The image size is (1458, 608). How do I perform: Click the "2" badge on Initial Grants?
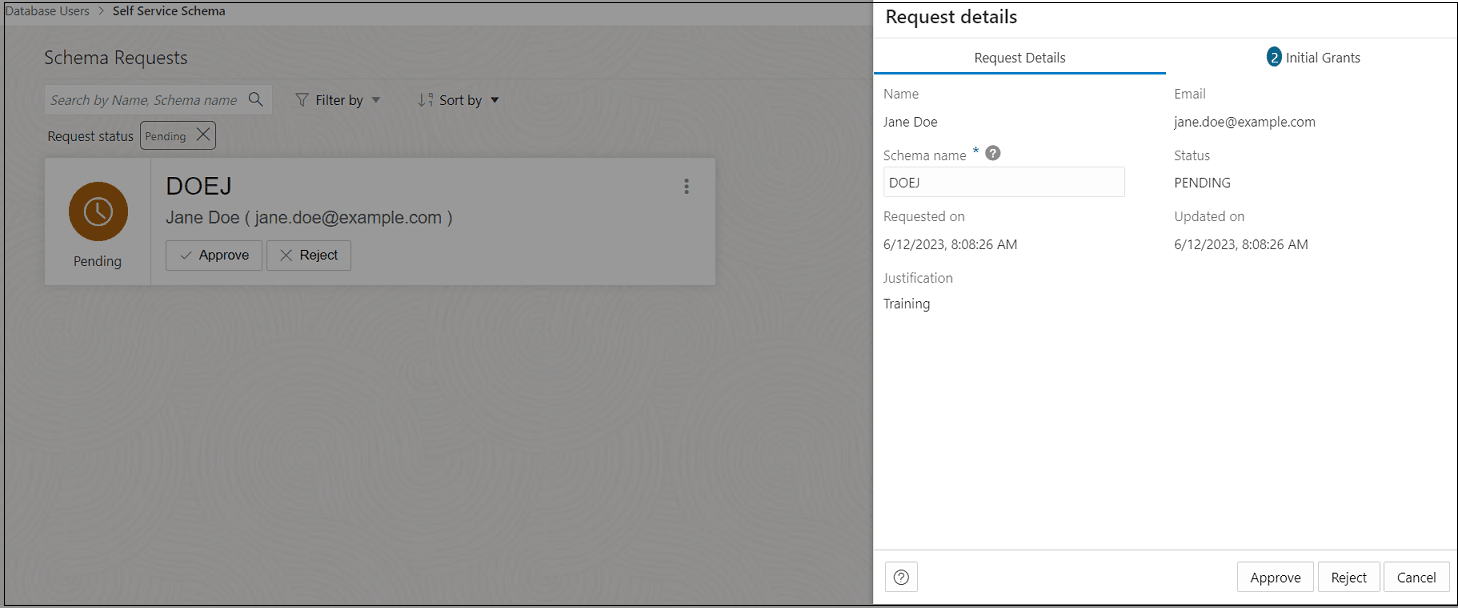point(1274,57)
